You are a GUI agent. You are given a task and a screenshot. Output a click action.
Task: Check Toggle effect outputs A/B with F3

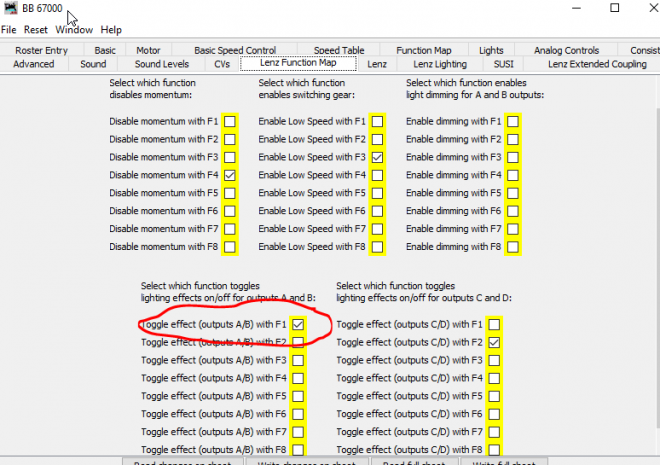coord(298,361)
